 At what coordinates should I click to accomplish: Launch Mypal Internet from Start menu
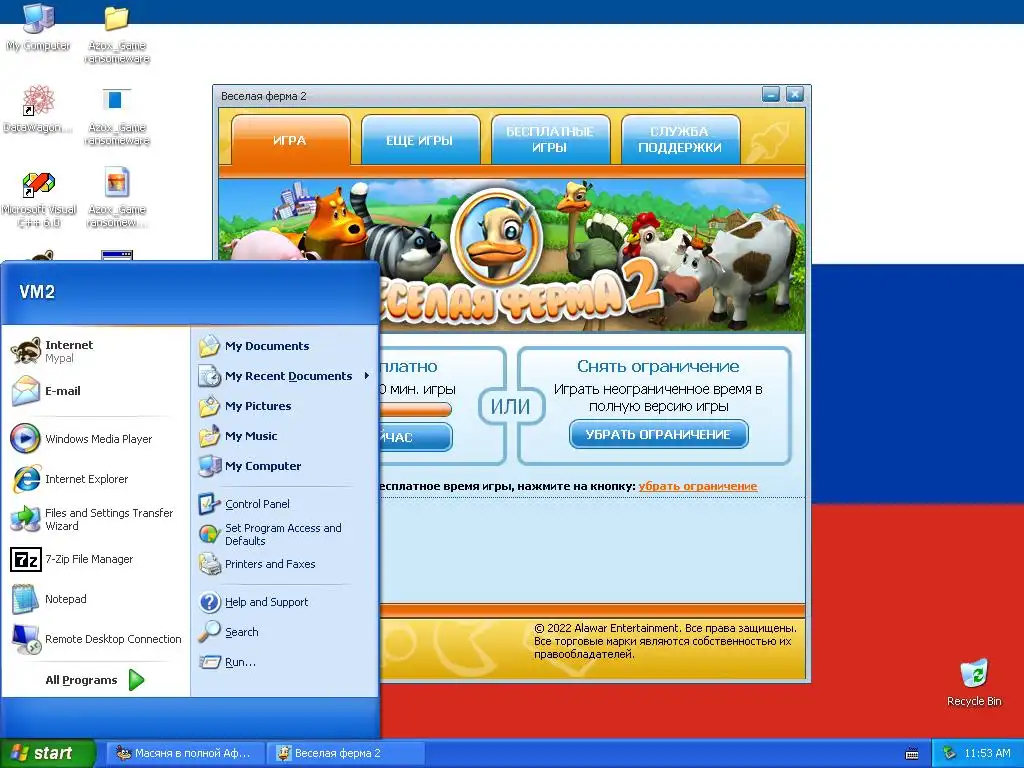(x=95, y=351)
